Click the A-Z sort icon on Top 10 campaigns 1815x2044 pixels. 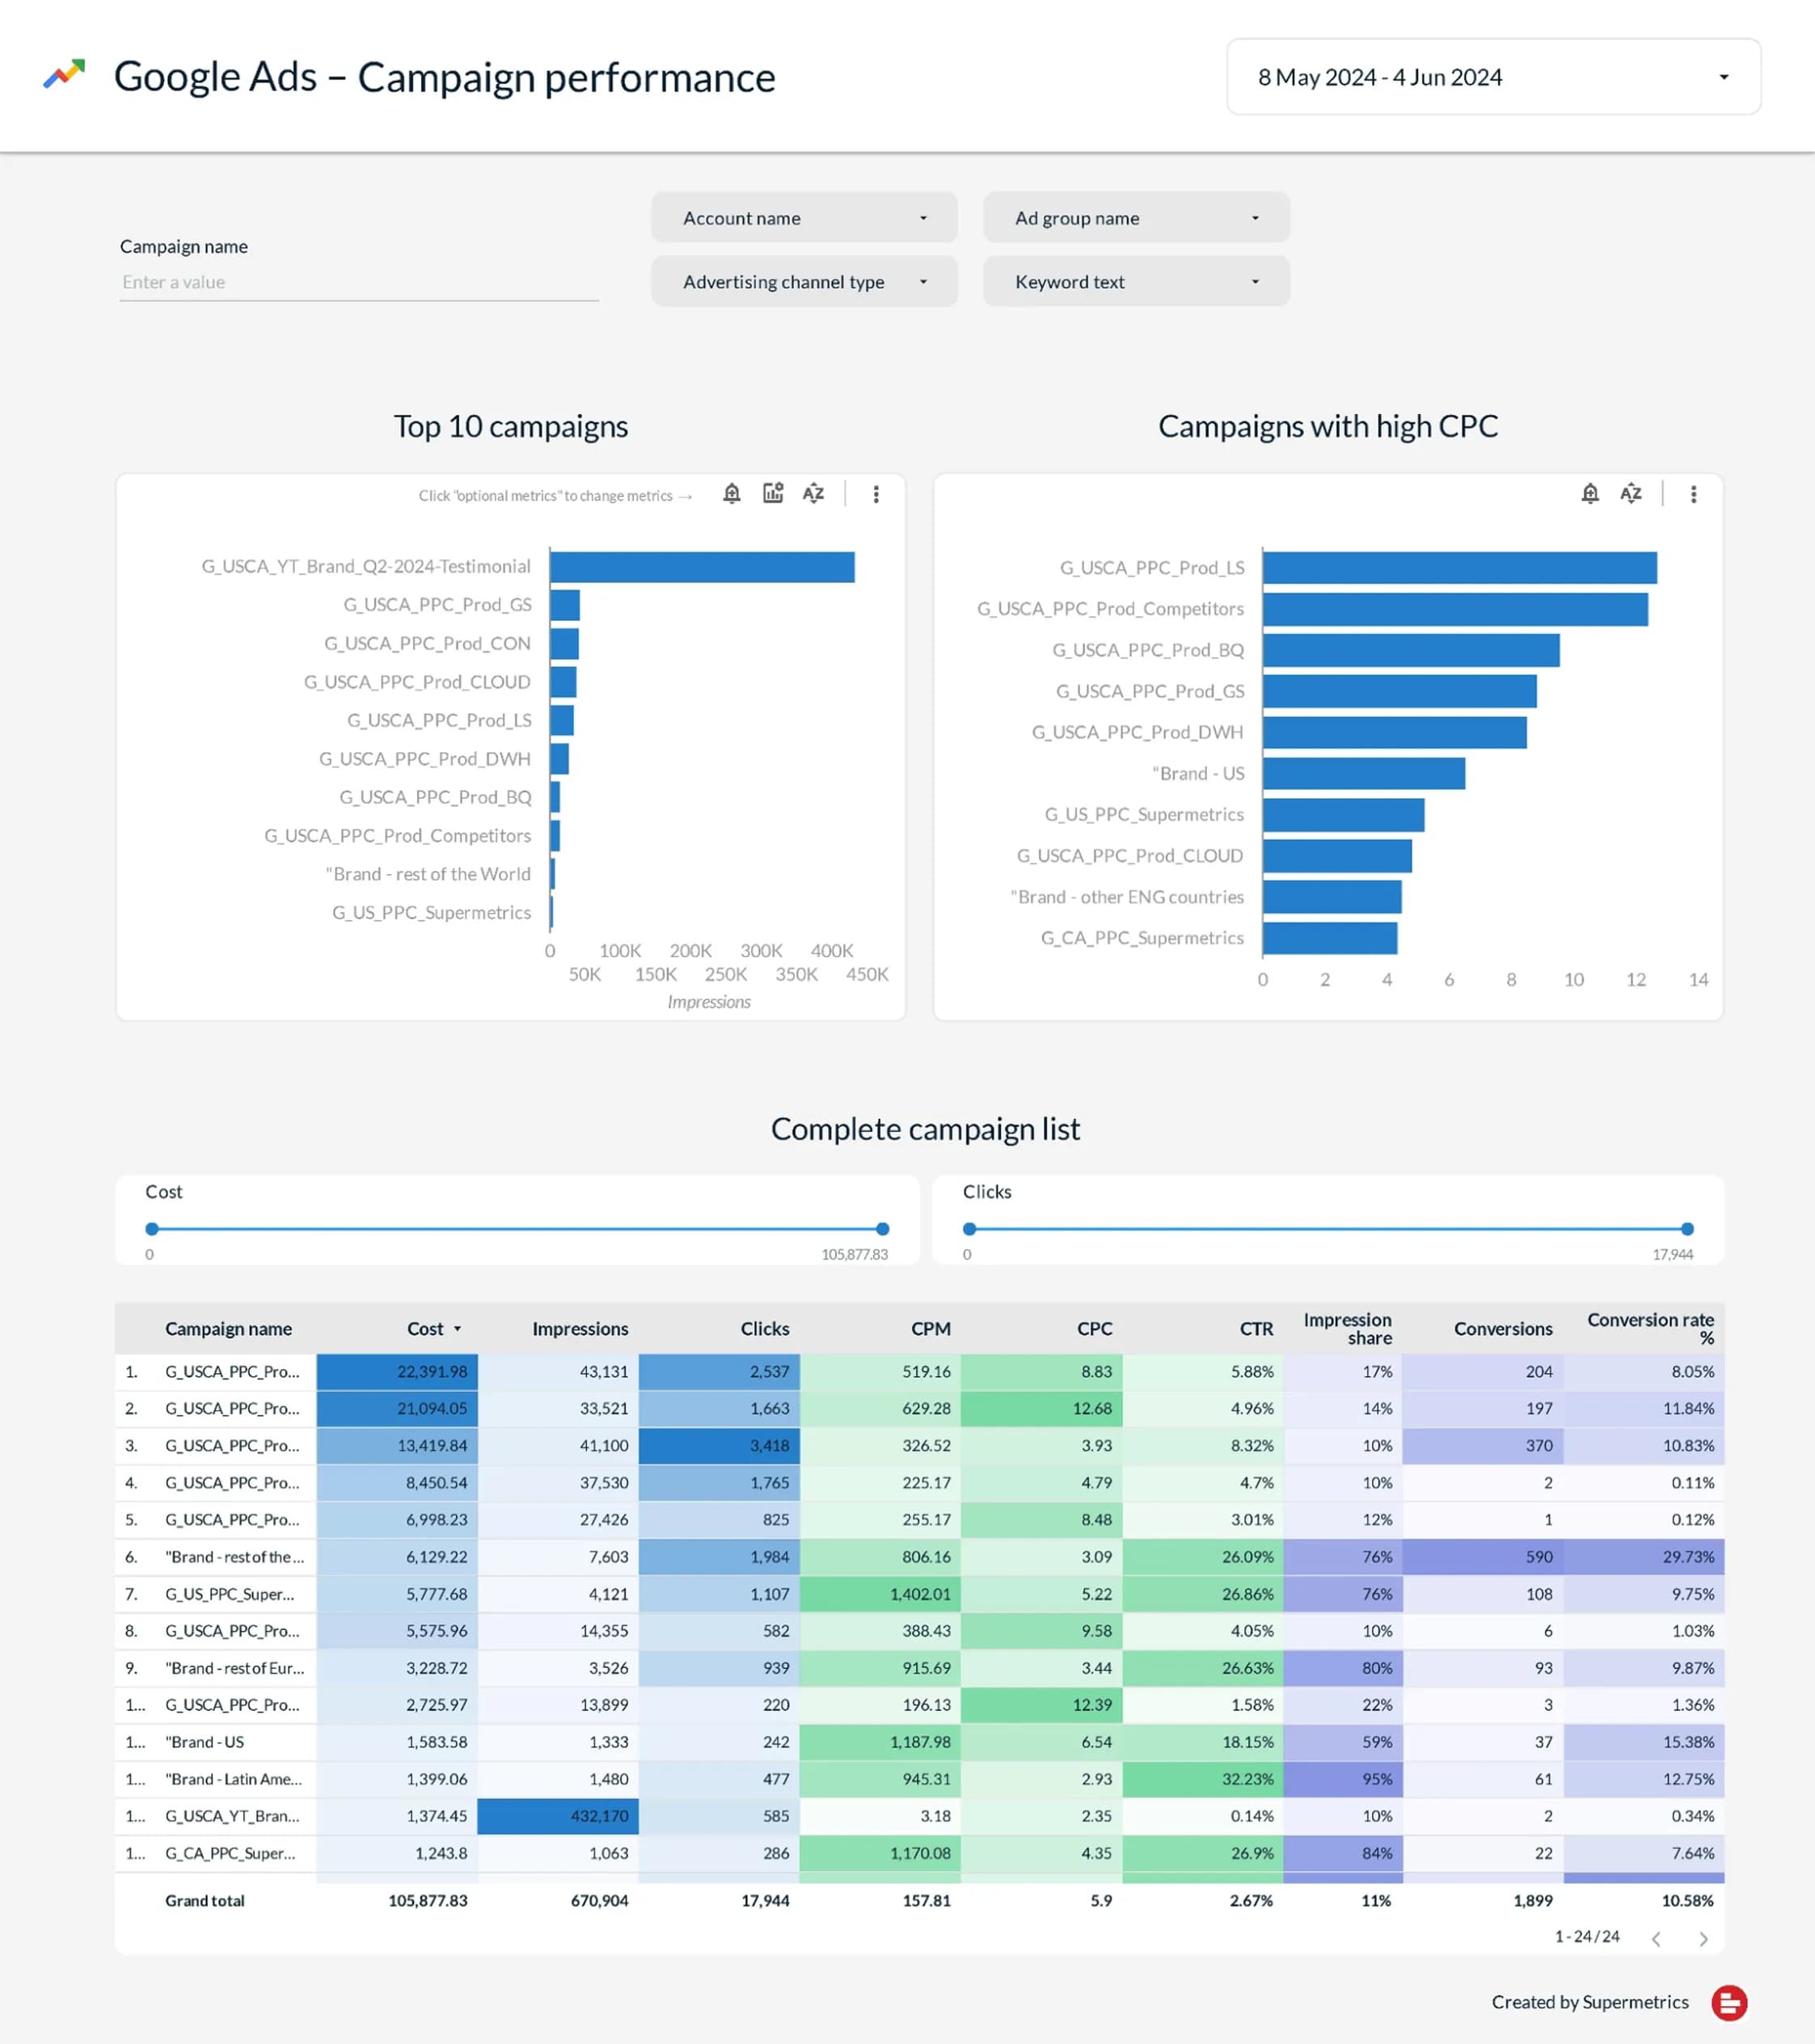[814, 493]
